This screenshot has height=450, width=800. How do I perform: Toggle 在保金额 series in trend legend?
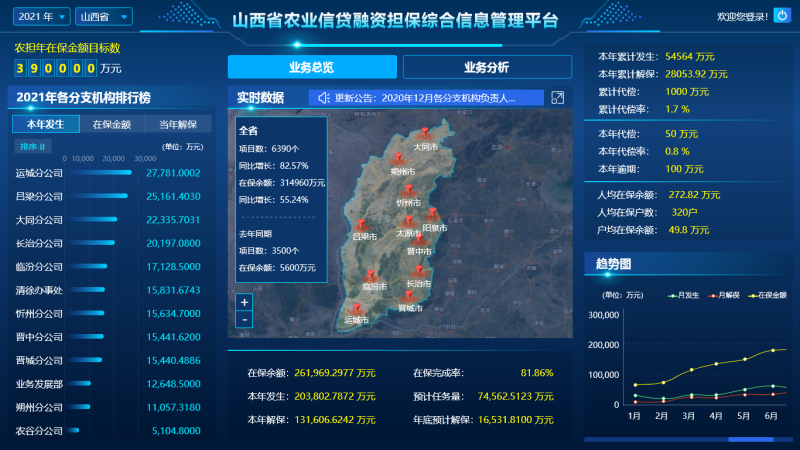coord(767,295)
